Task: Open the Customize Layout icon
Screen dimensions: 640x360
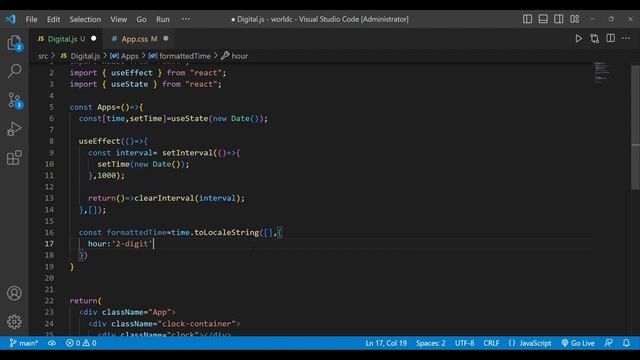Action: [x=575, y=19]
